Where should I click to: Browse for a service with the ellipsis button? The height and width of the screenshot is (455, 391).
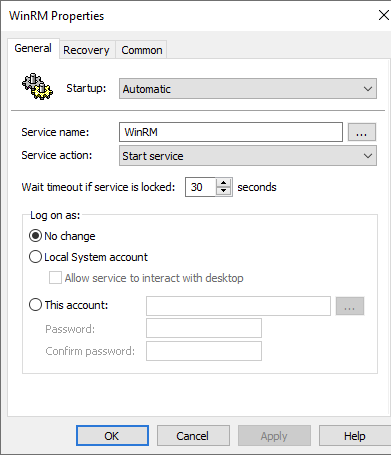(362, 132)
